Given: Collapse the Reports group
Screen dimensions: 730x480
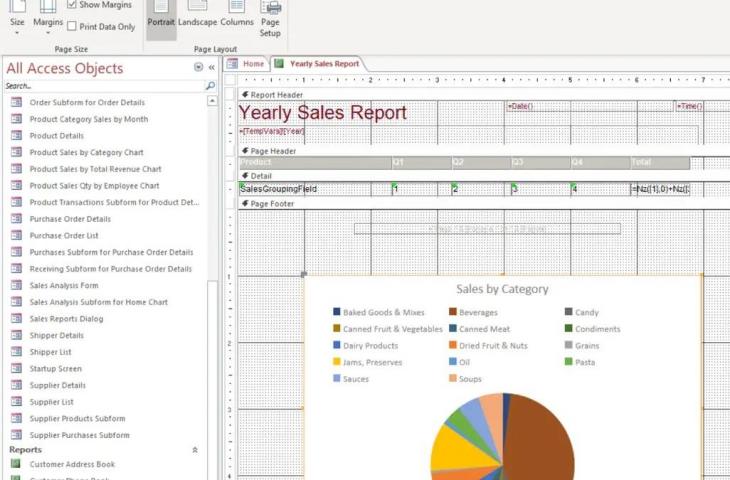Looking at the screenshot, I should tap(195, 450).
